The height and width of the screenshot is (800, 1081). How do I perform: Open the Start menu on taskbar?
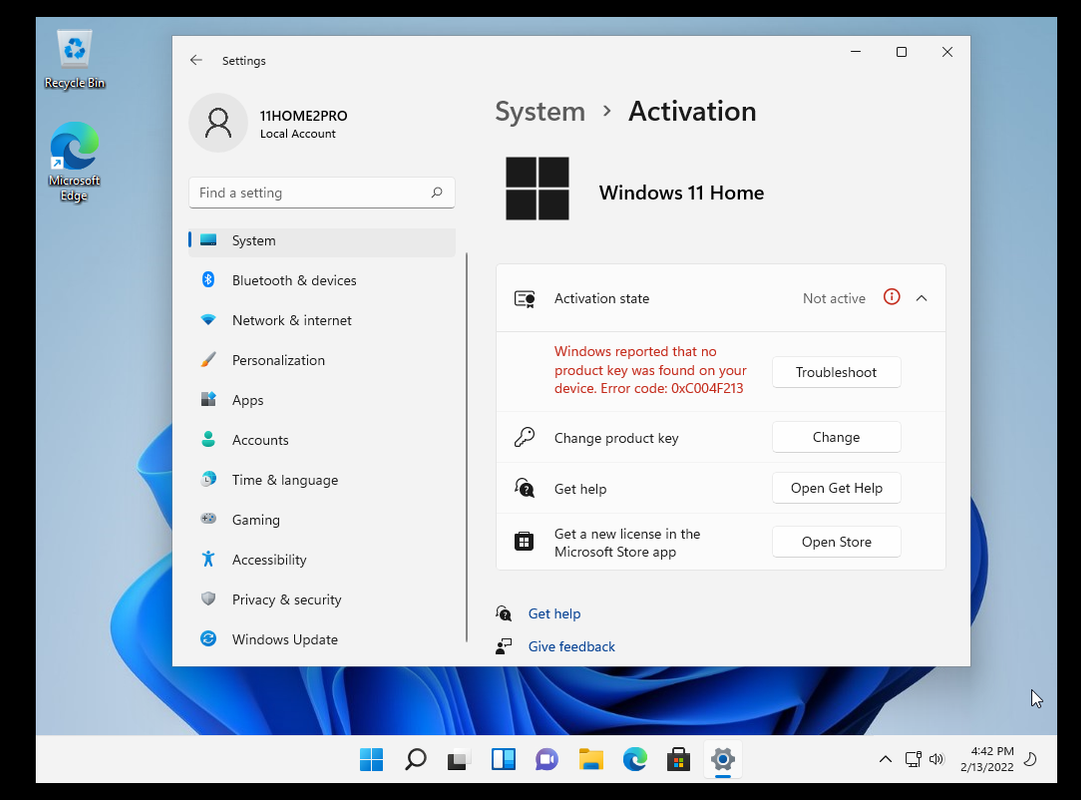[371, 759]
